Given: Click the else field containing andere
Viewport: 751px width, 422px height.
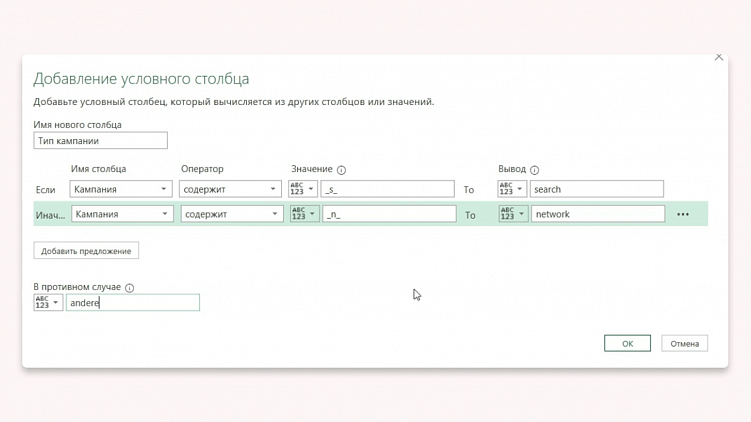Looking at the screenshot, I should pos(133,302).
